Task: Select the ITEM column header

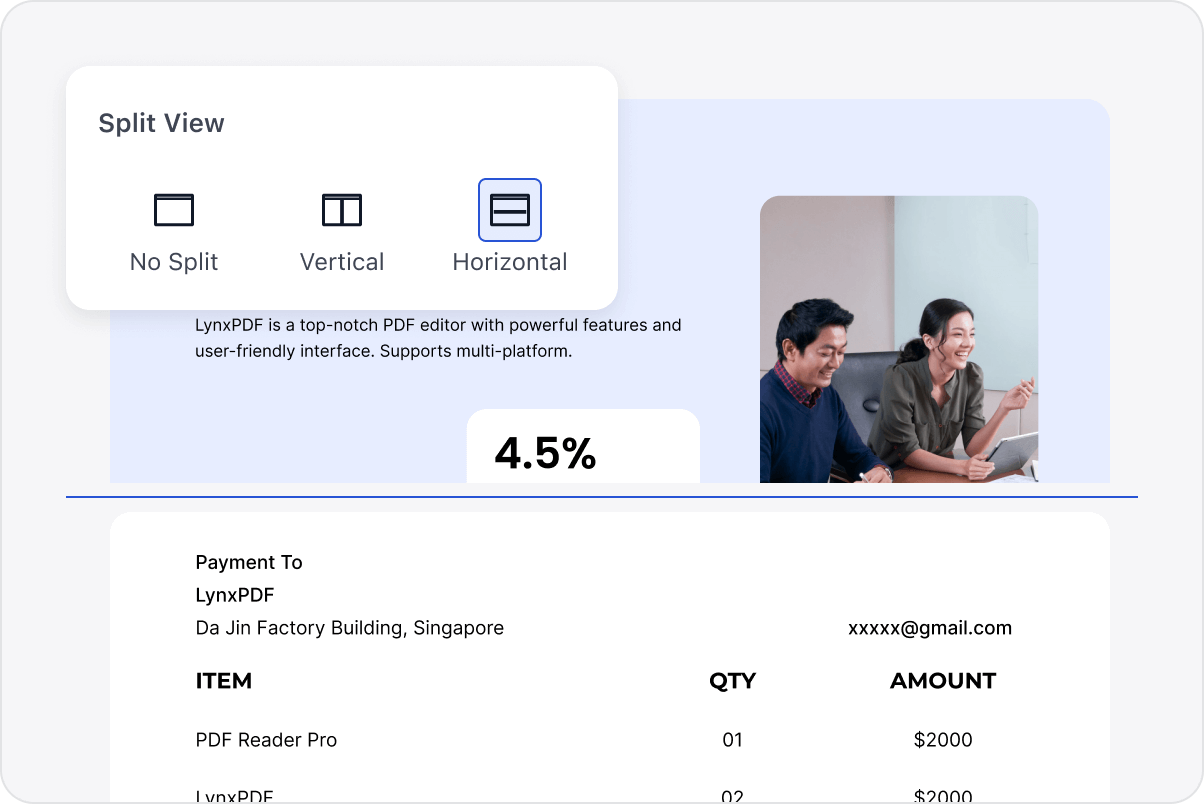Action: 224,681
